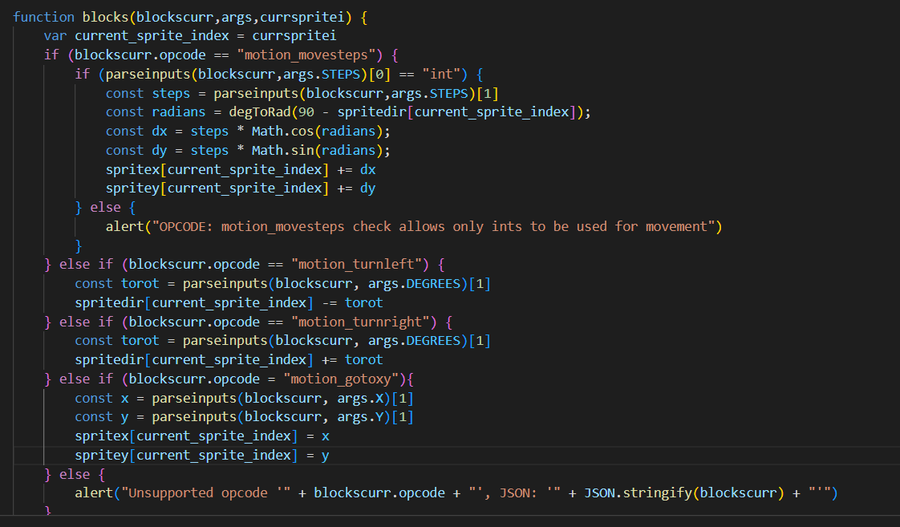Click the "Unsupported opcode" alert string
This screenshot has width=900, height=527.
click(205, 493)
